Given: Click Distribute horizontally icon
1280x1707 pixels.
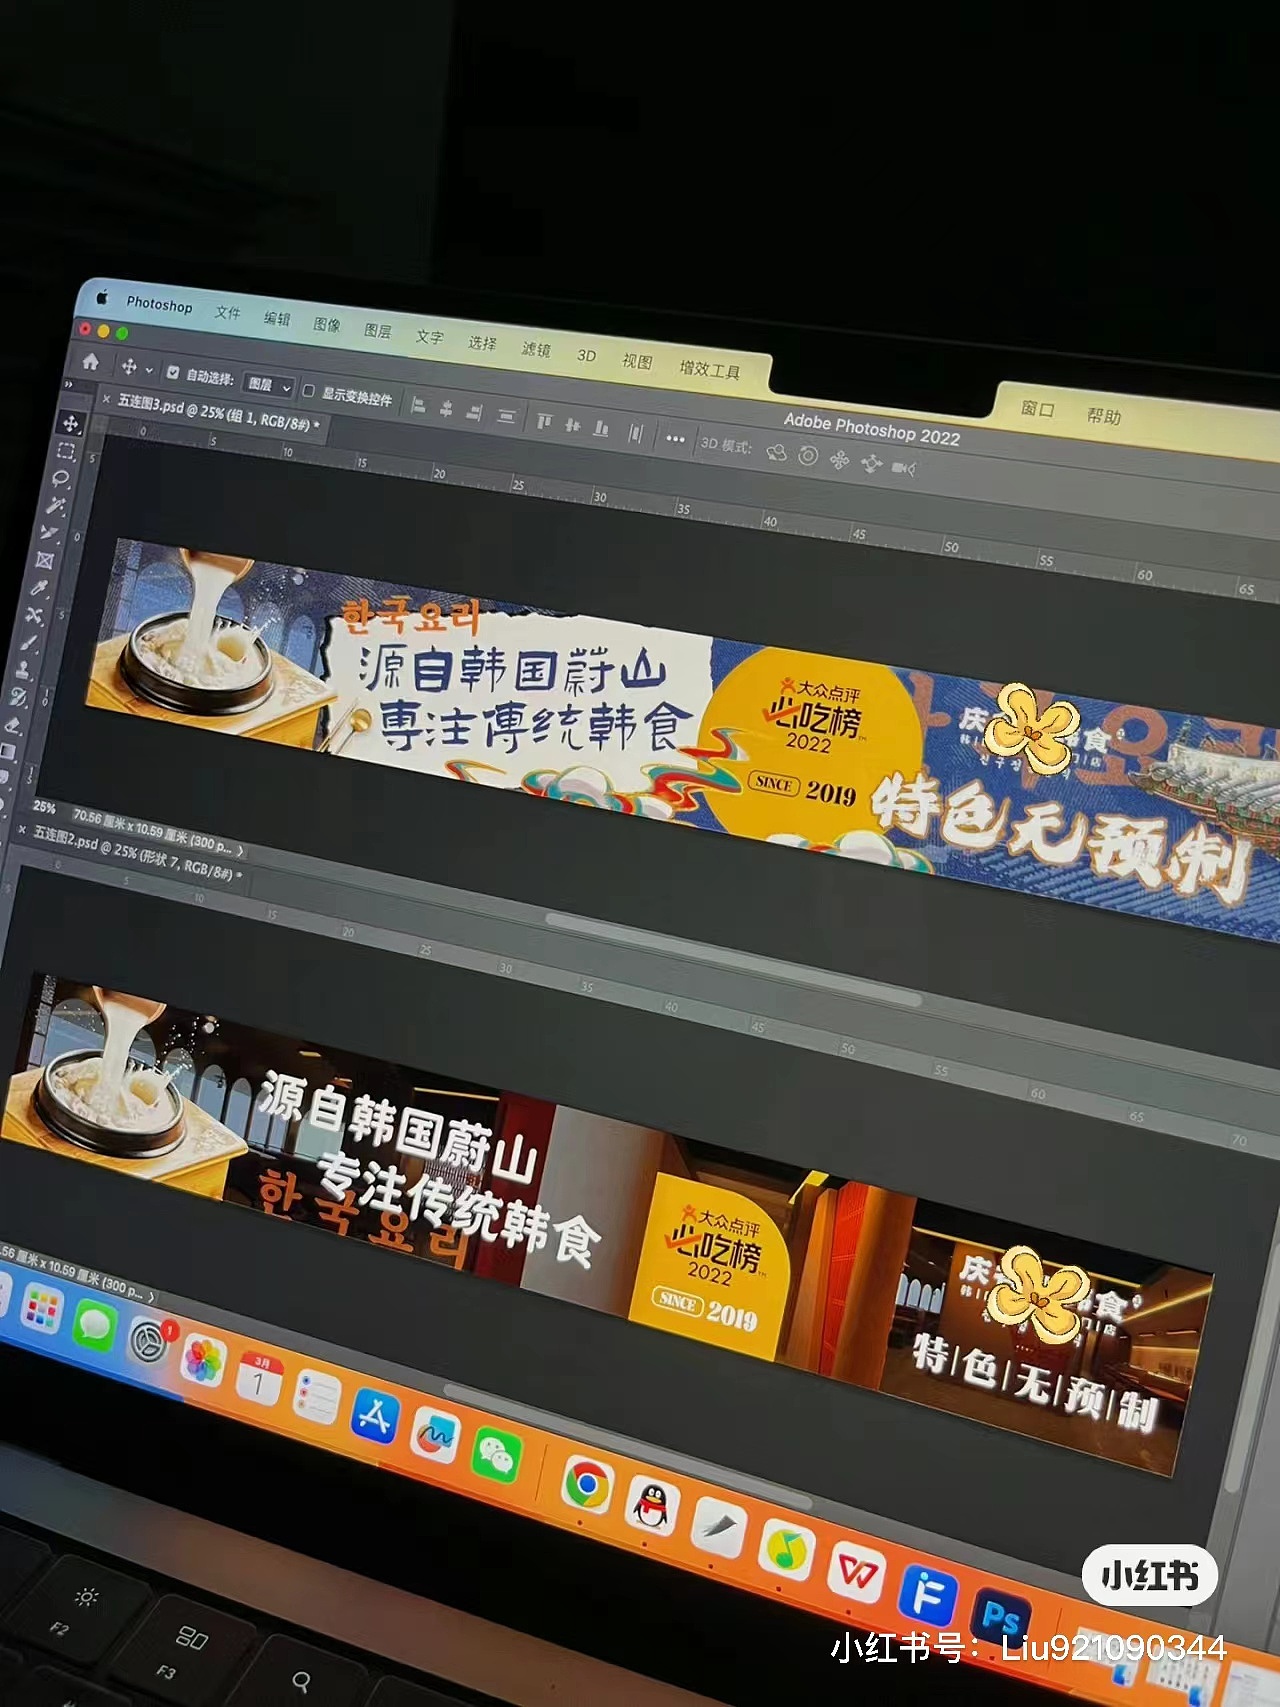Looking at the screenshot, I should pos(636,433).
